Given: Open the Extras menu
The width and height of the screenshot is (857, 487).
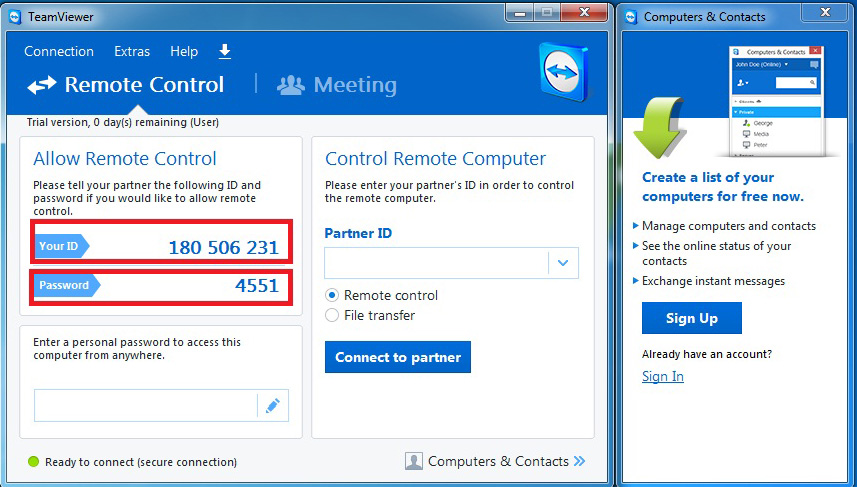Looking at the screenshot, I should pos(132,51).
